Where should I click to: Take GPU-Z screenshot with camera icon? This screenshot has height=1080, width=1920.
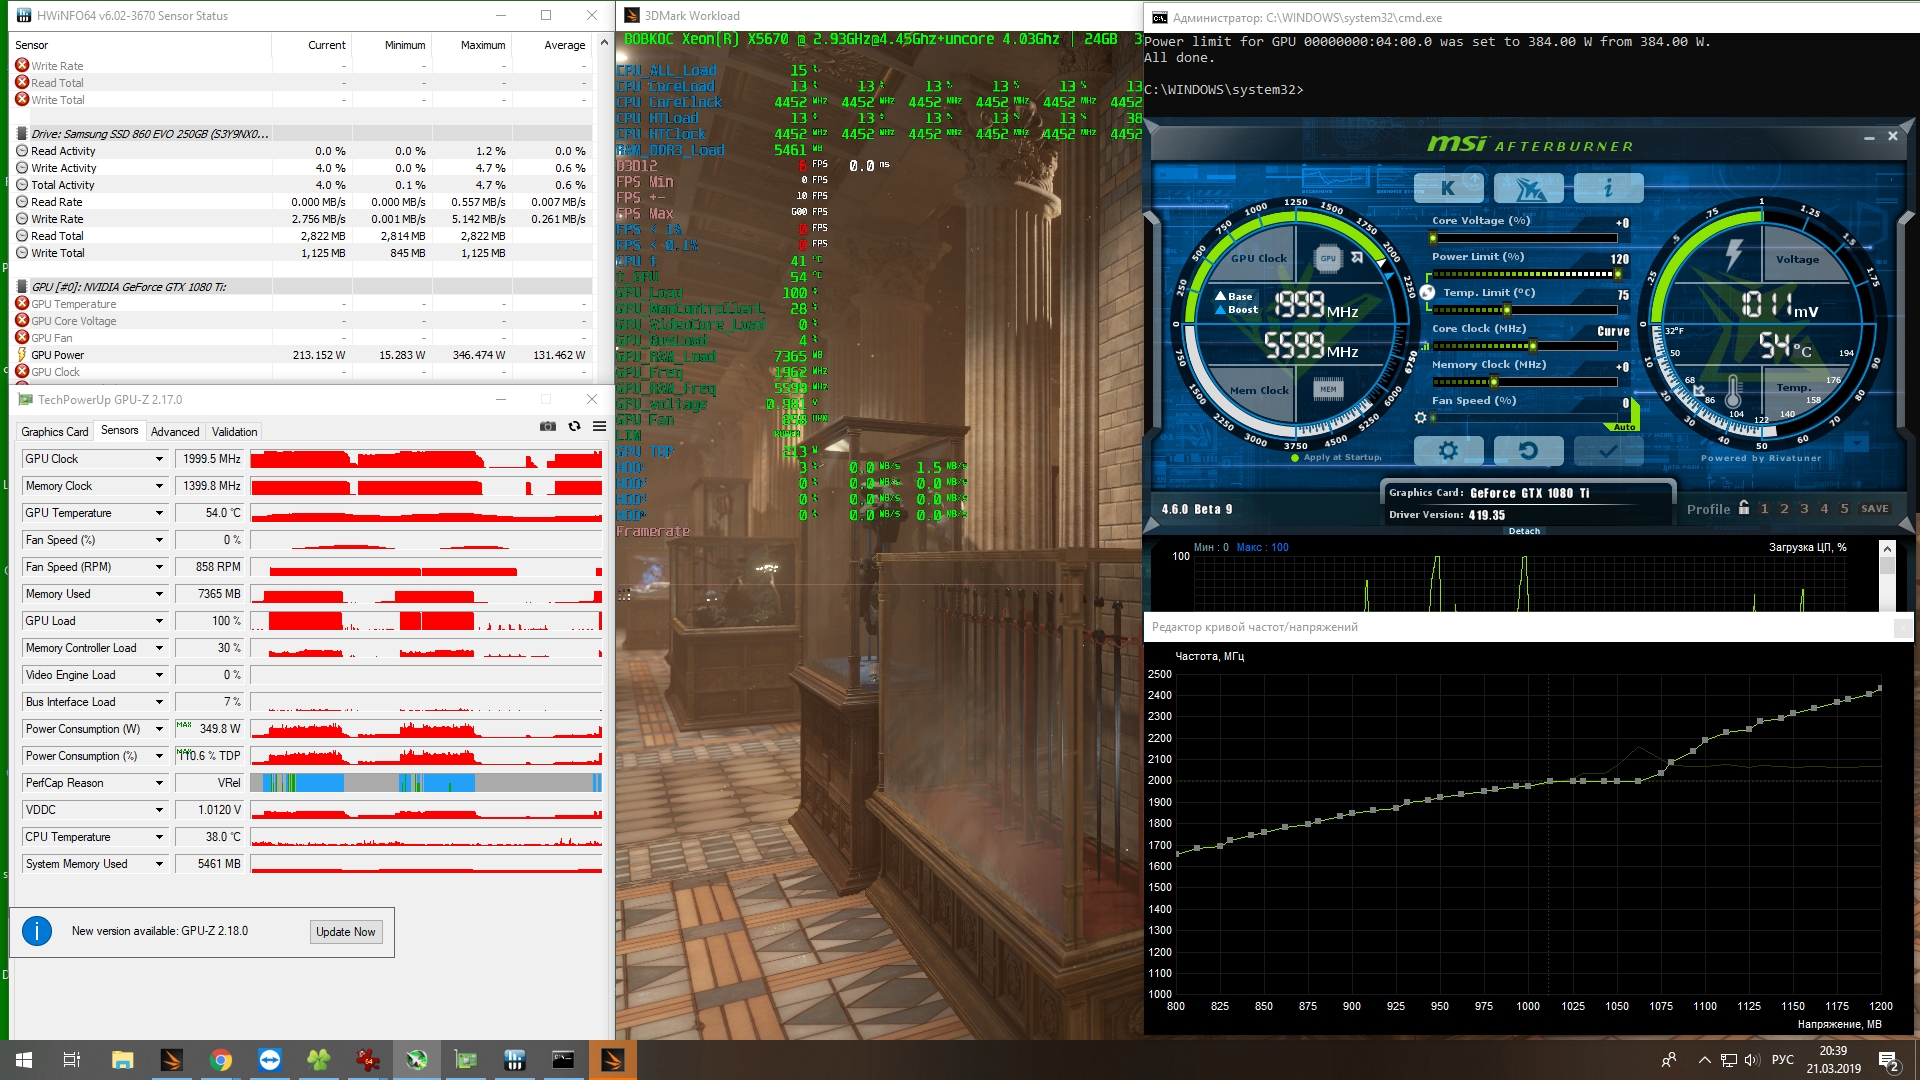click(x=548, y=426)
